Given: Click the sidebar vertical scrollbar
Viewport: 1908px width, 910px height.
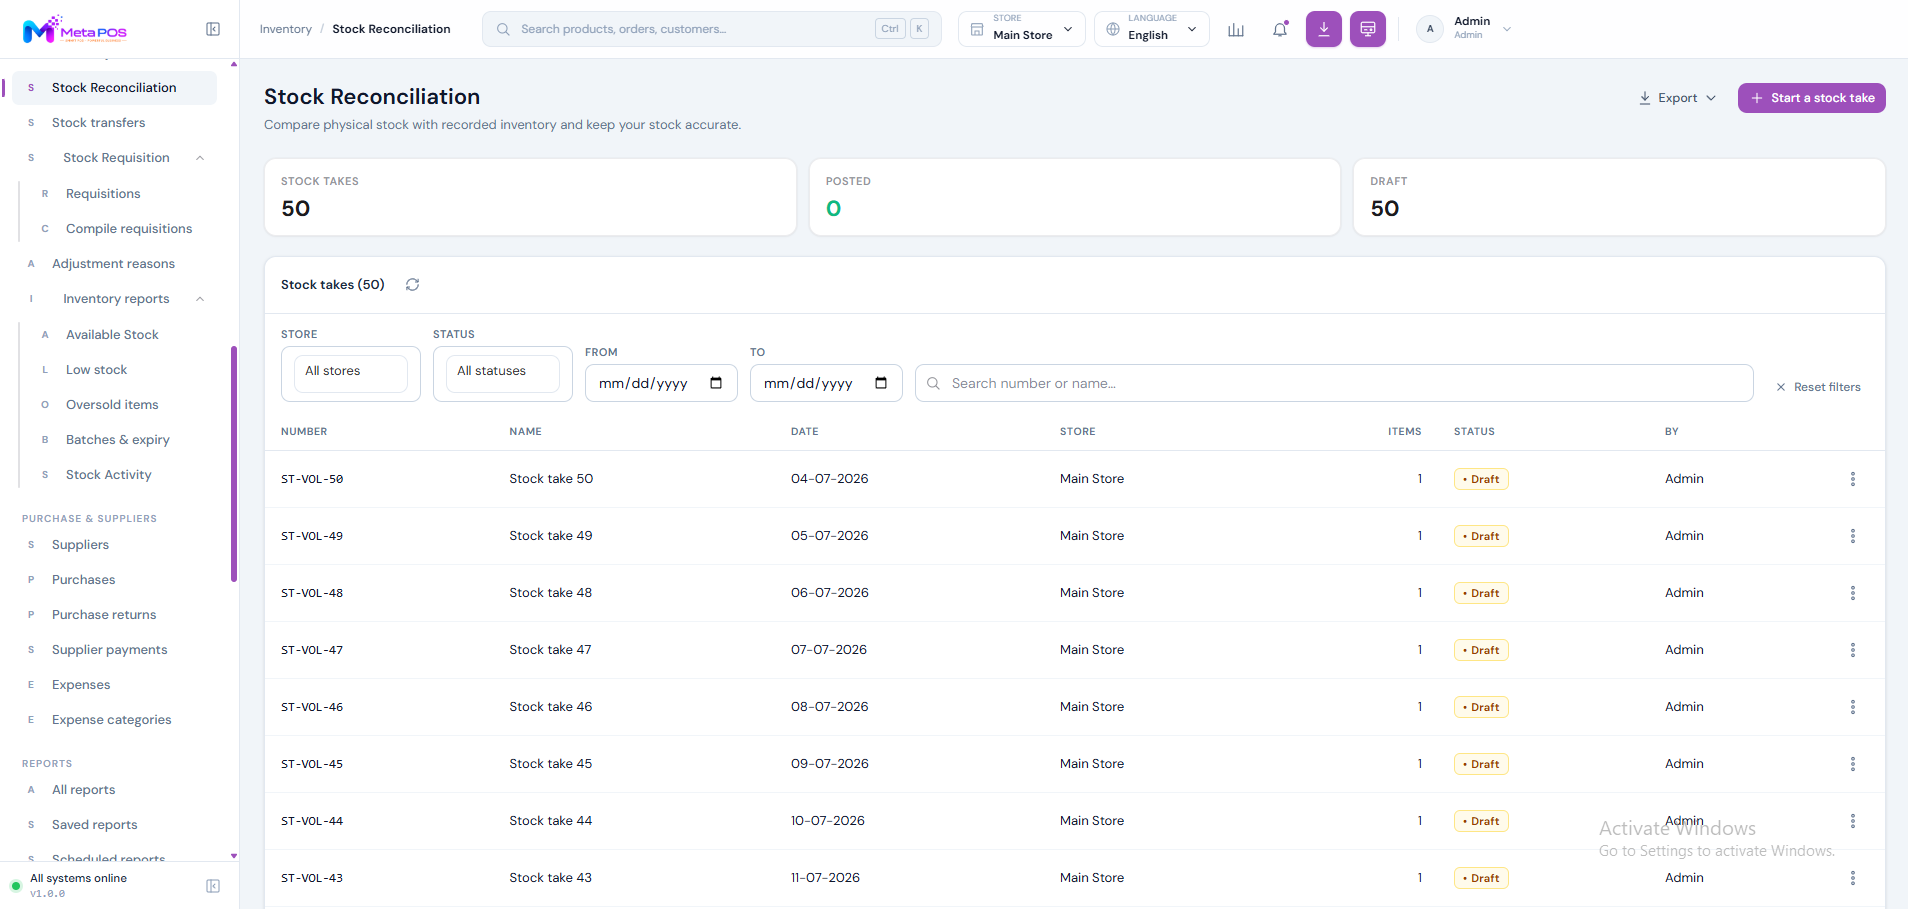Looking at the screenshot, I should [234, 463].
